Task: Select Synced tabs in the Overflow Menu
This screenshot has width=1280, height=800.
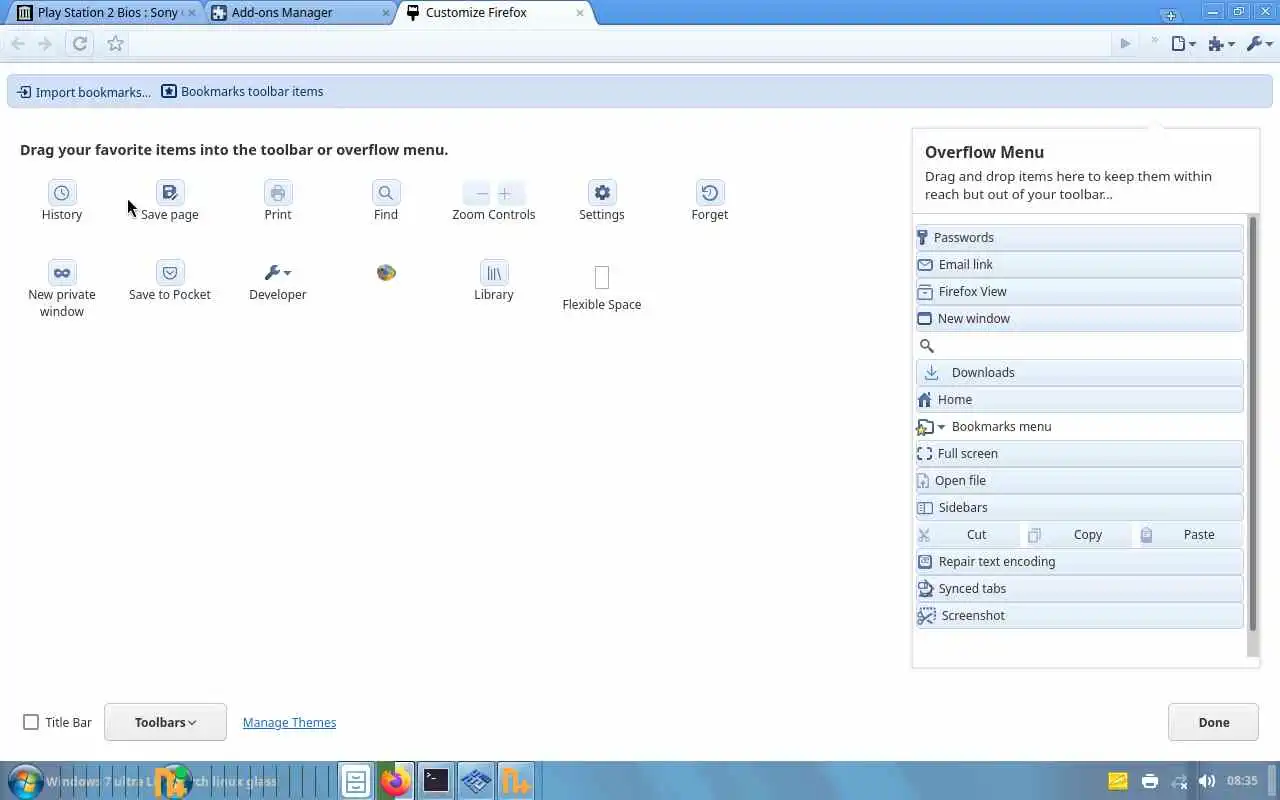Action: pos(1079,588)
